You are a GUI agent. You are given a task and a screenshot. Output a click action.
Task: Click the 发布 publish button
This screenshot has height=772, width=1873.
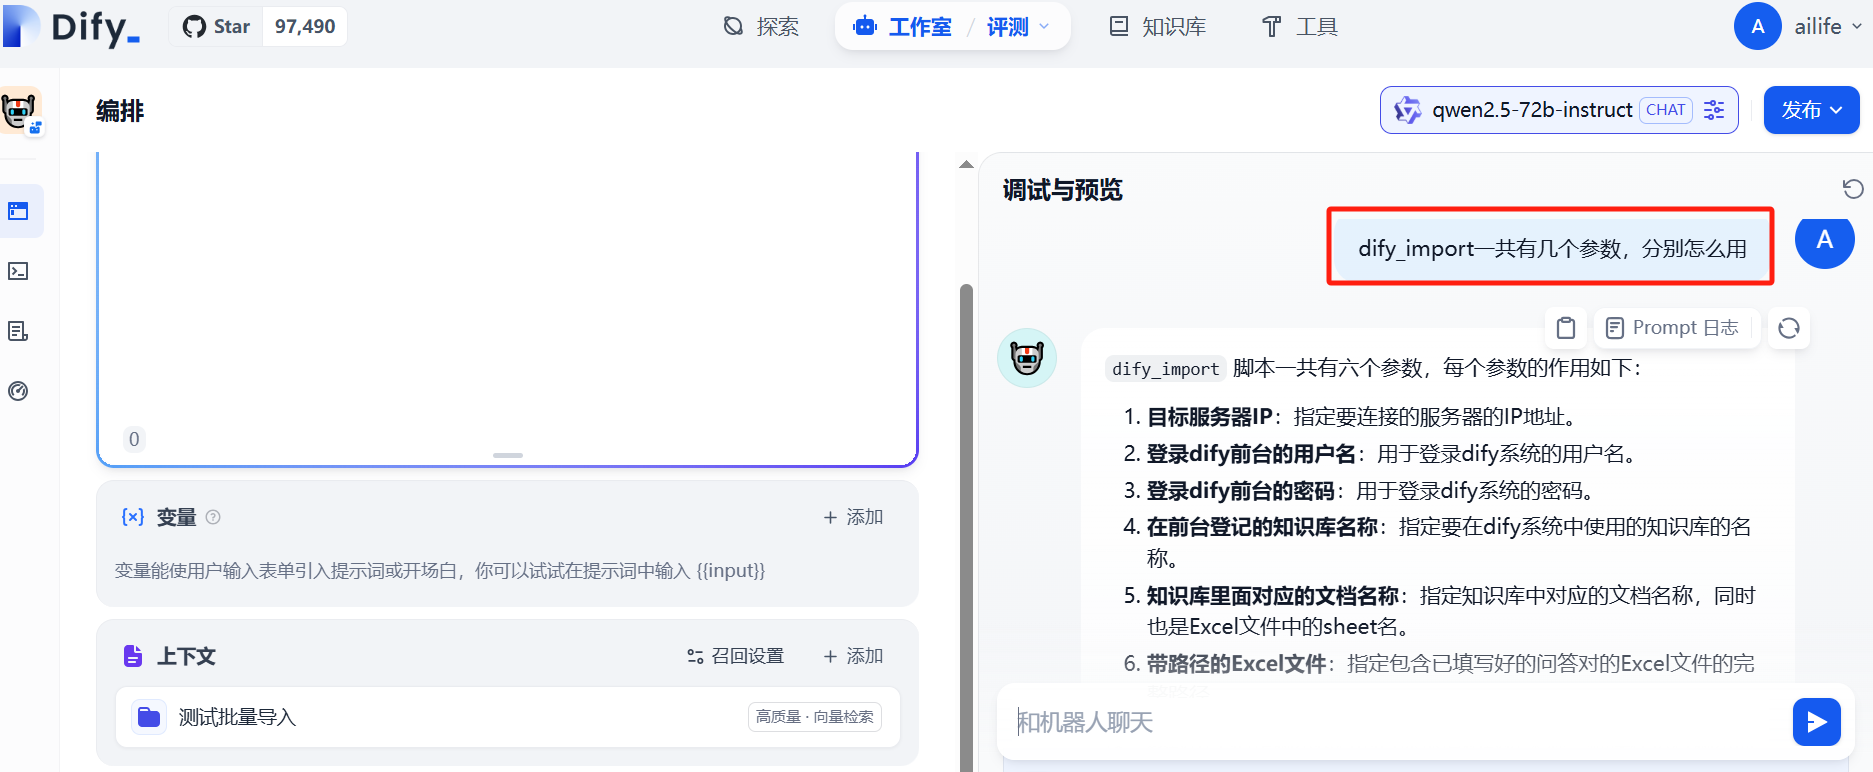[1811, 110]
